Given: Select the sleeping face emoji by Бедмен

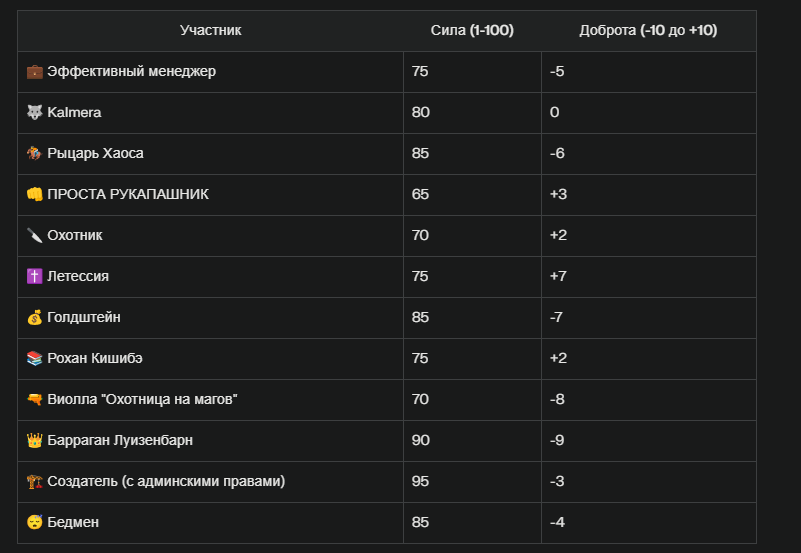Looking at the screenshot, I should click(35, 522).
